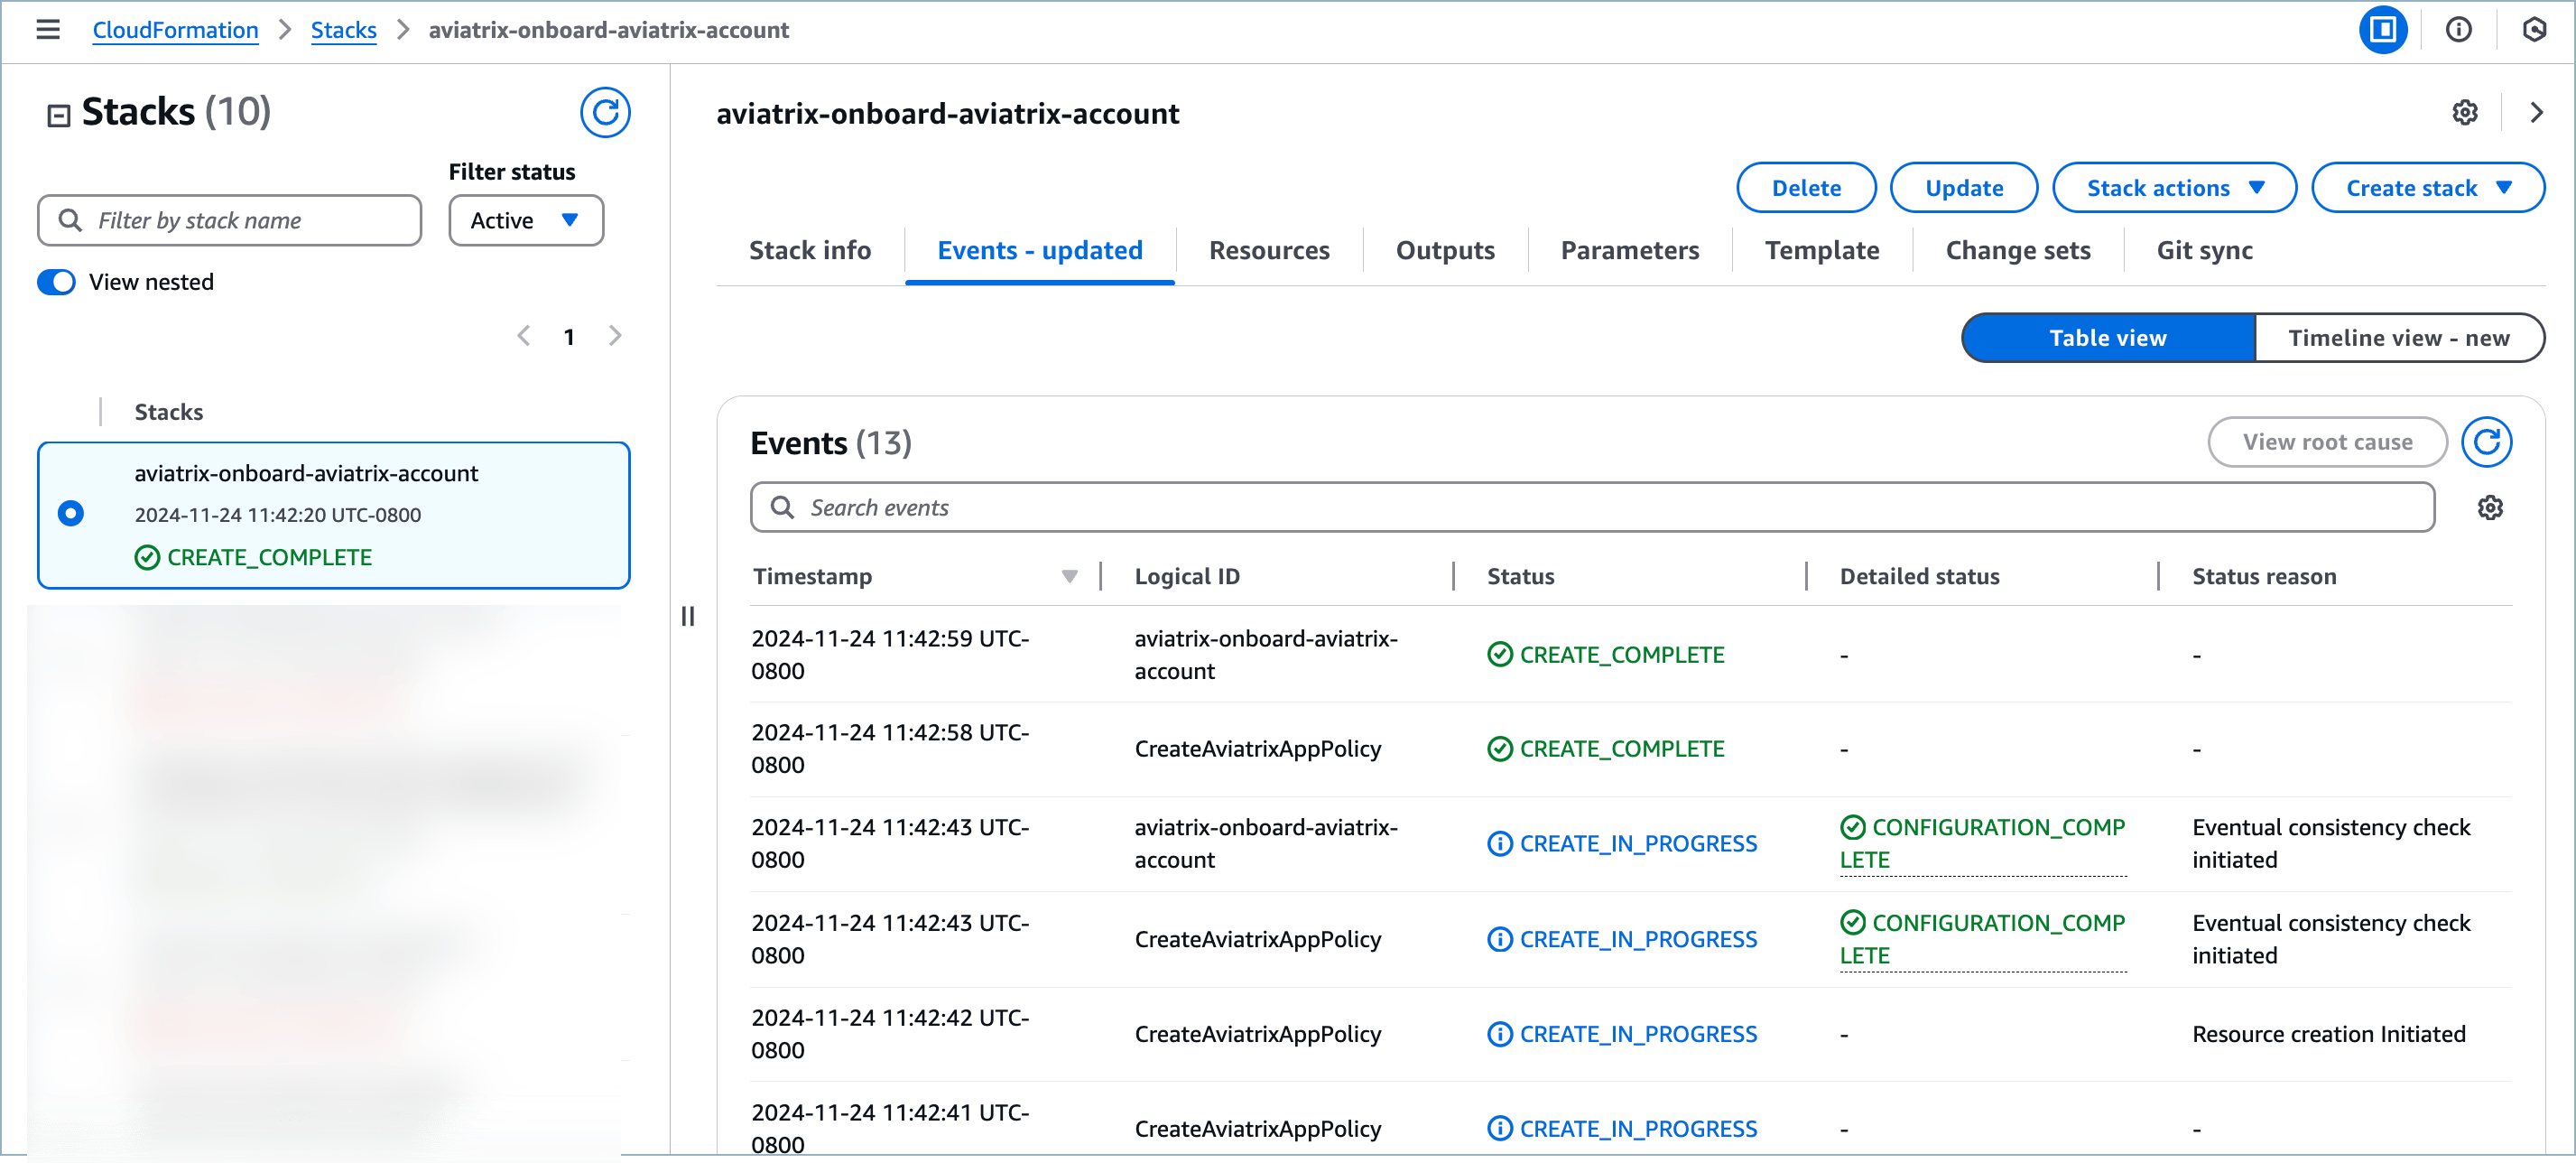Open the Template tab
Image resolution: width=2576 pixels, height=1163 pixels.
[1822, 250]
